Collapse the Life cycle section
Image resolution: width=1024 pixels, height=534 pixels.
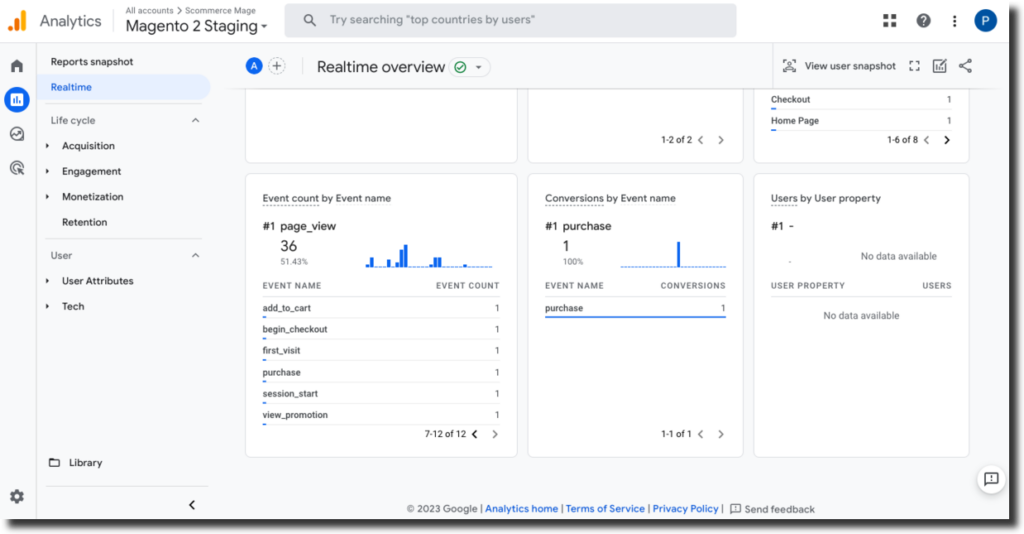pyautogui.click(x=195, y=120)
